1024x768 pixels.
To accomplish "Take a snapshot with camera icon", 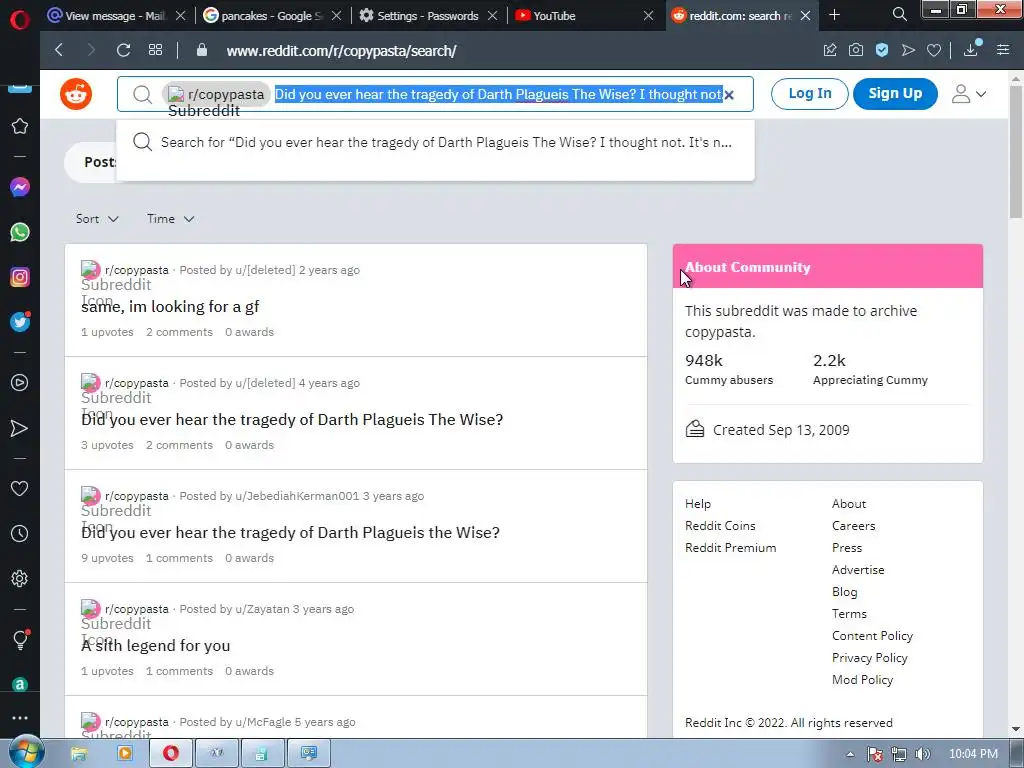I will [x=856, y=50].
